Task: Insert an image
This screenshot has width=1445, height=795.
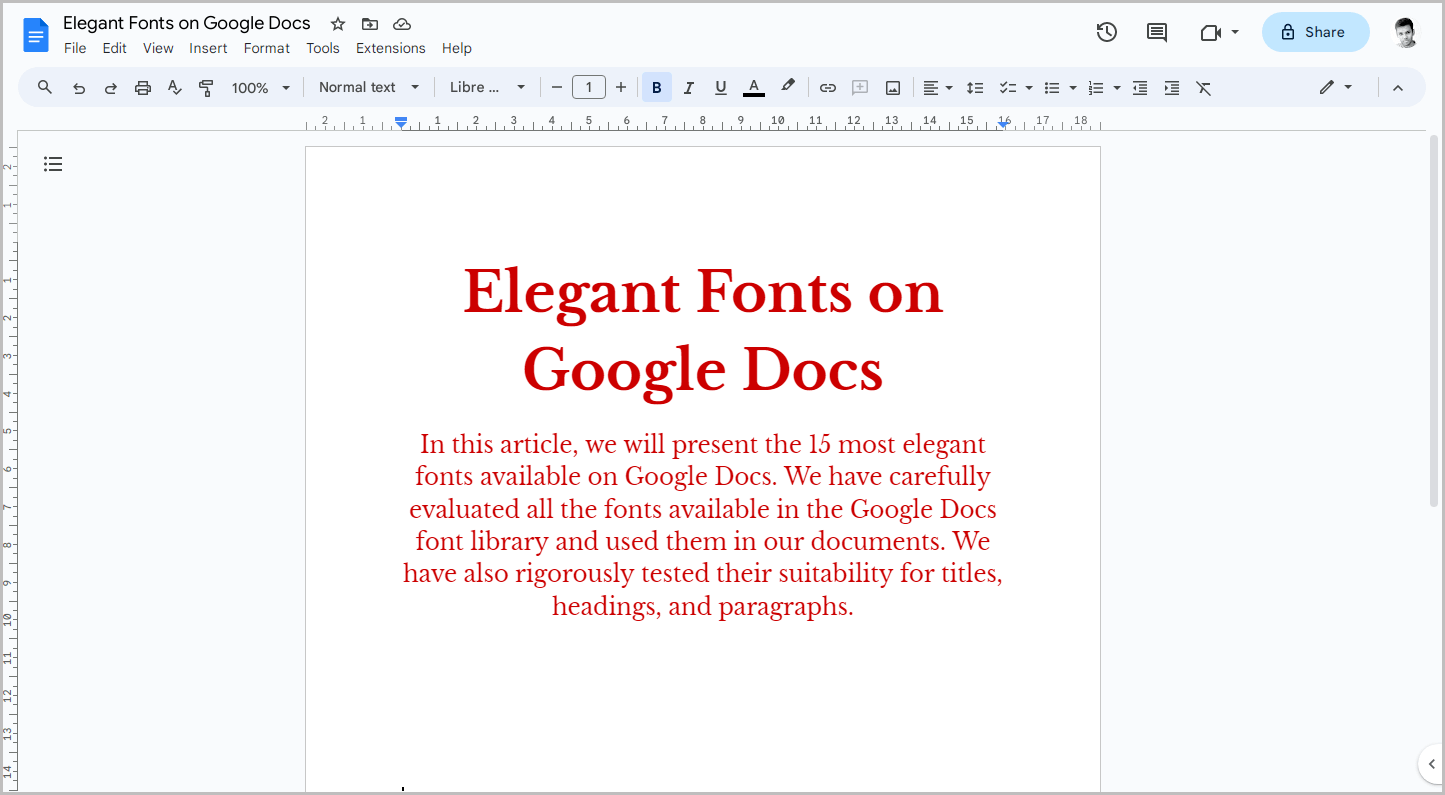Action: point(891,87)
